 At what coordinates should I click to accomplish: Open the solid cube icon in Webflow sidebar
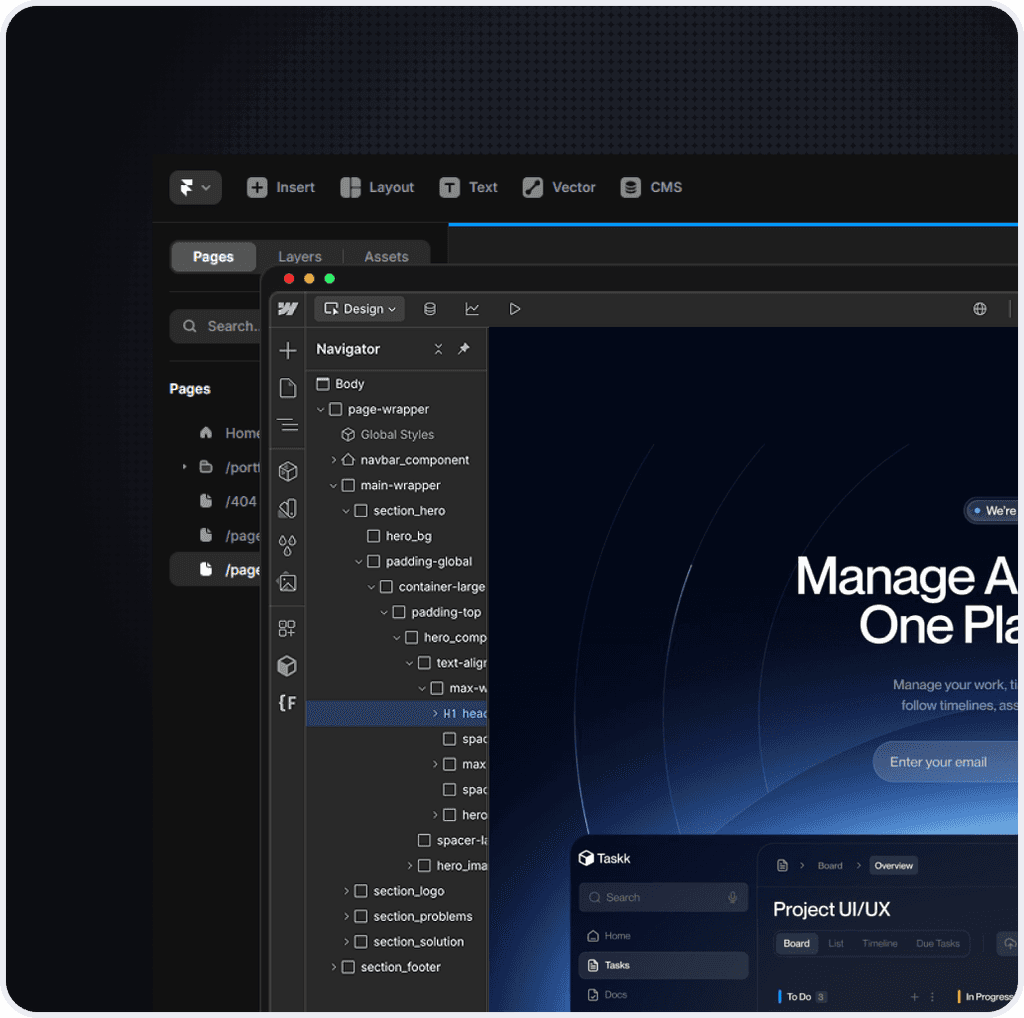tap(288, 666)
